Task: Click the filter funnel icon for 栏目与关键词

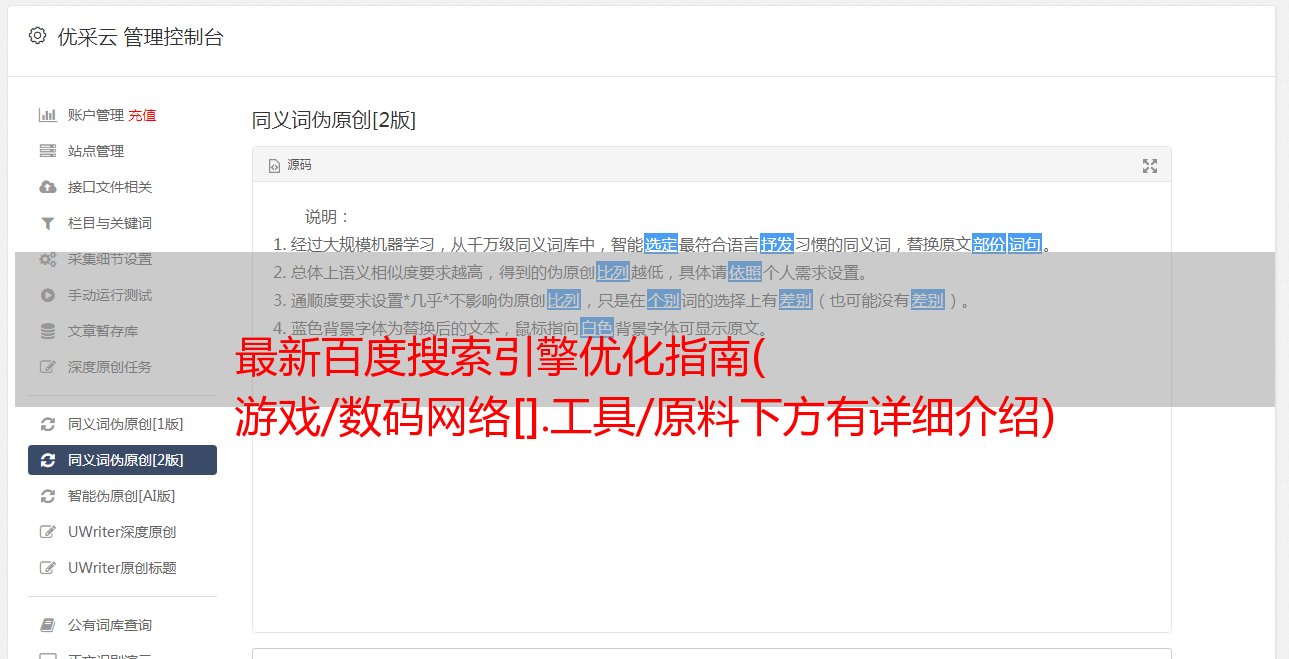Action: click(x=47, y=223)
